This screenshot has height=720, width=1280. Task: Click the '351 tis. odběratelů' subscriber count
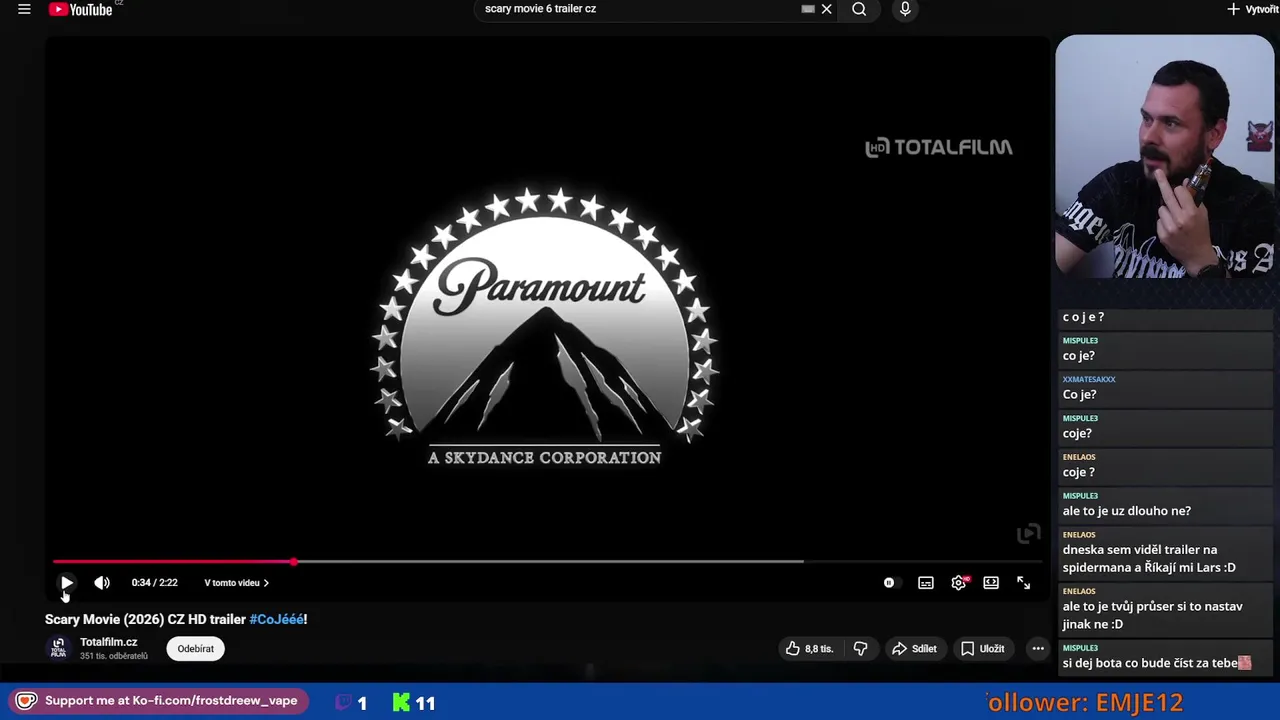coord(114,656)
